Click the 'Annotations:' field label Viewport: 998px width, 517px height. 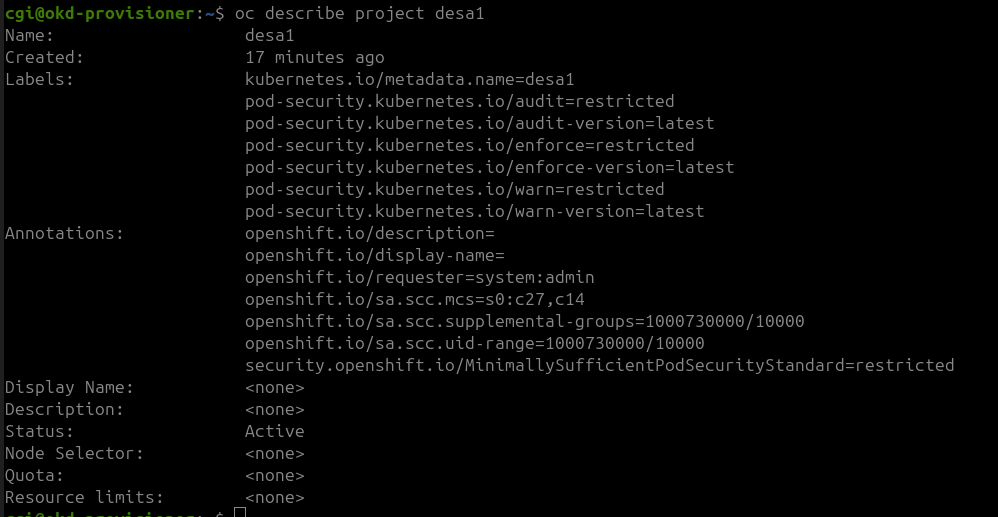click(x=64, y=234)
